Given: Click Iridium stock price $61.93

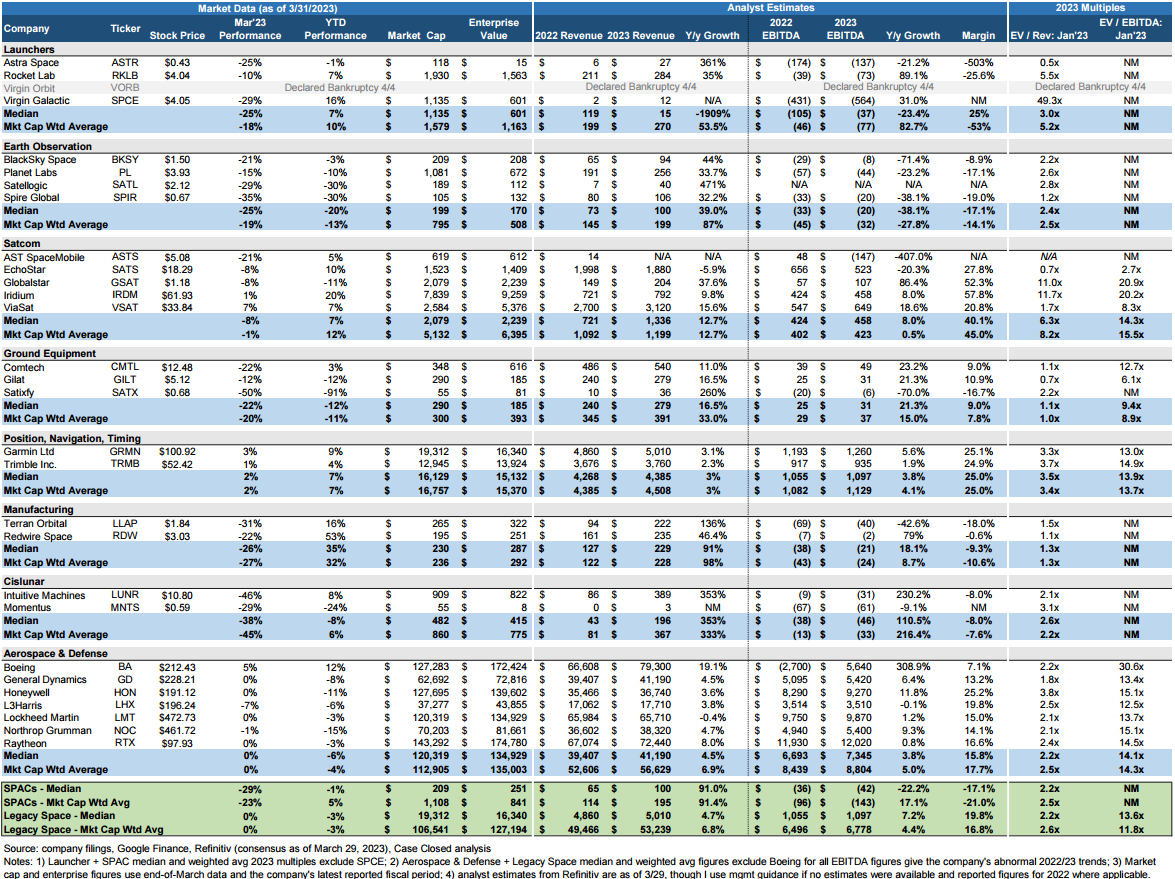Looking at the screenshot, I should point(177,295).
